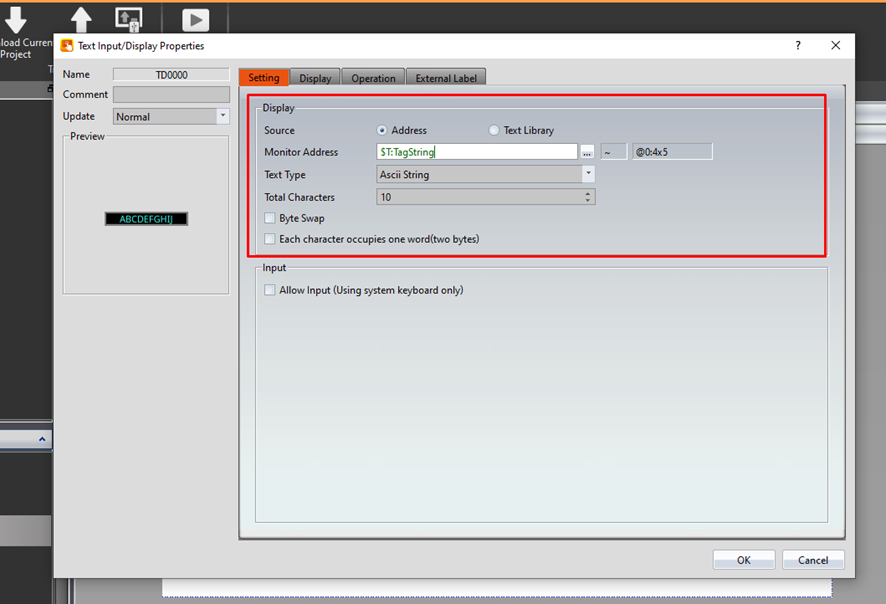Click the play simulation icon

tap(196, 20)
